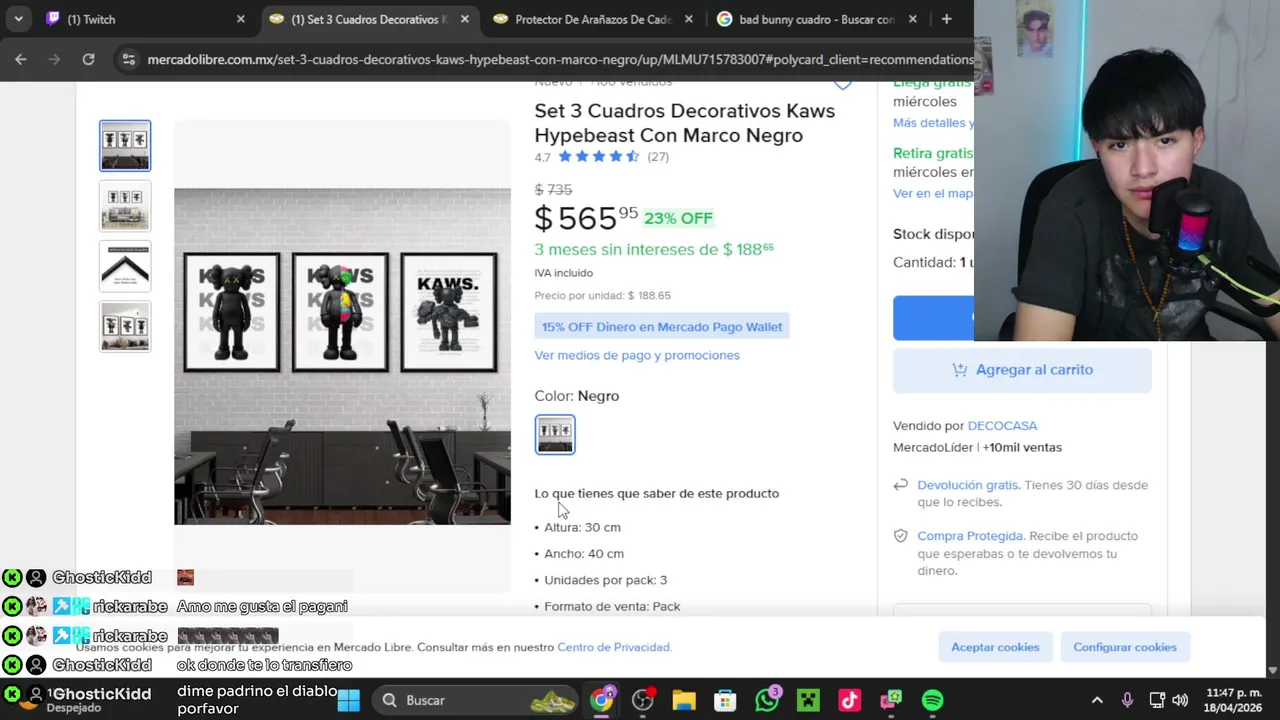Click the shield icon beside Compra Protegida
This screenshot has height=720, width=1280.
tap(900, 536)
